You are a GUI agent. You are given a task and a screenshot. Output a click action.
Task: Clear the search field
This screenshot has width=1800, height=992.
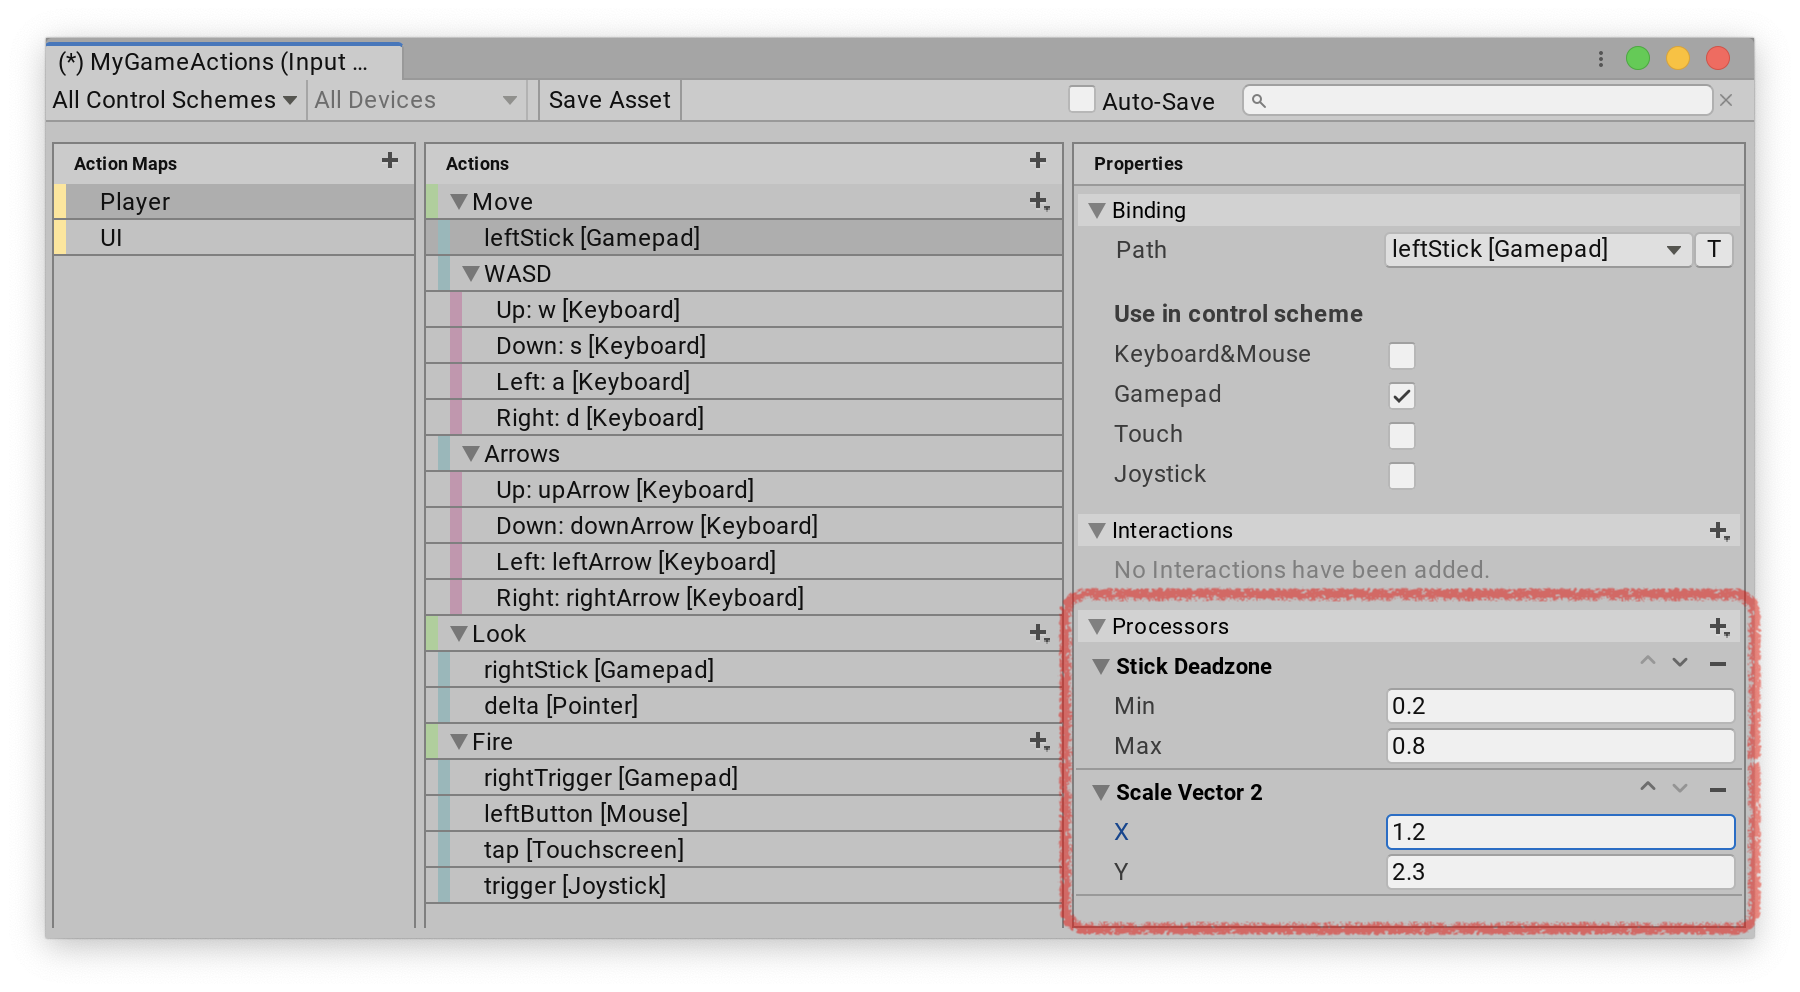1727,100
